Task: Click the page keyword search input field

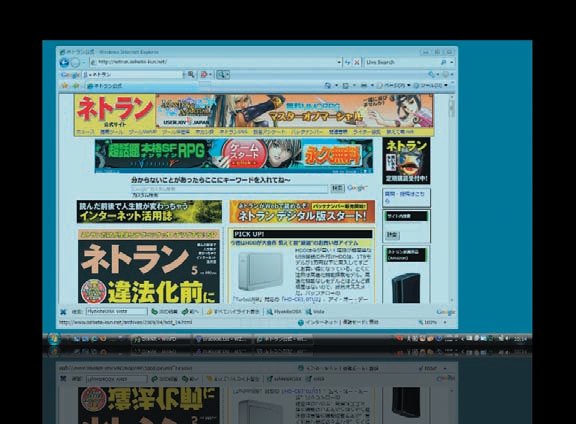Action: pos(230,188)
